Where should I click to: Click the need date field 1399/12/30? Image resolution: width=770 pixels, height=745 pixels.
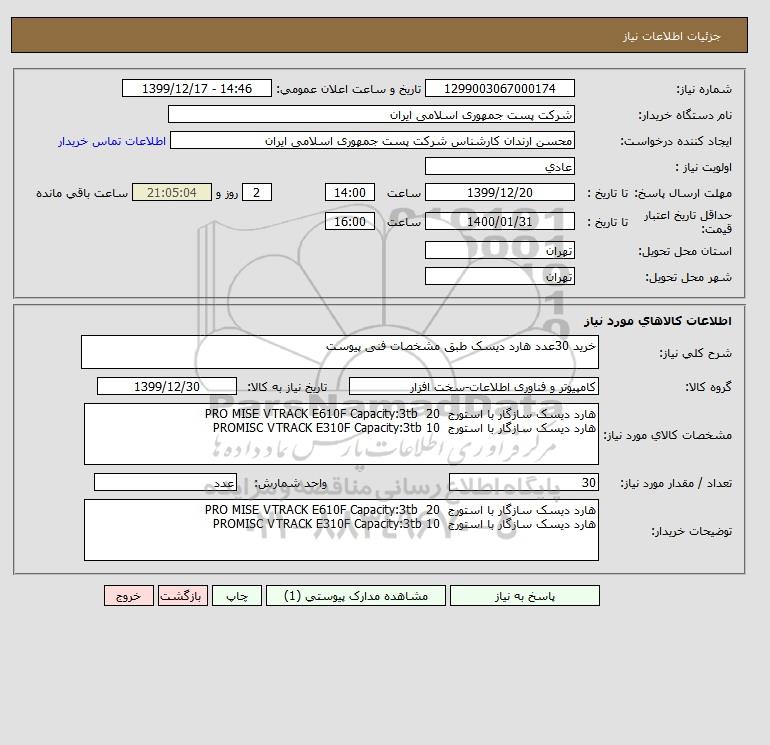click(167, 386)
